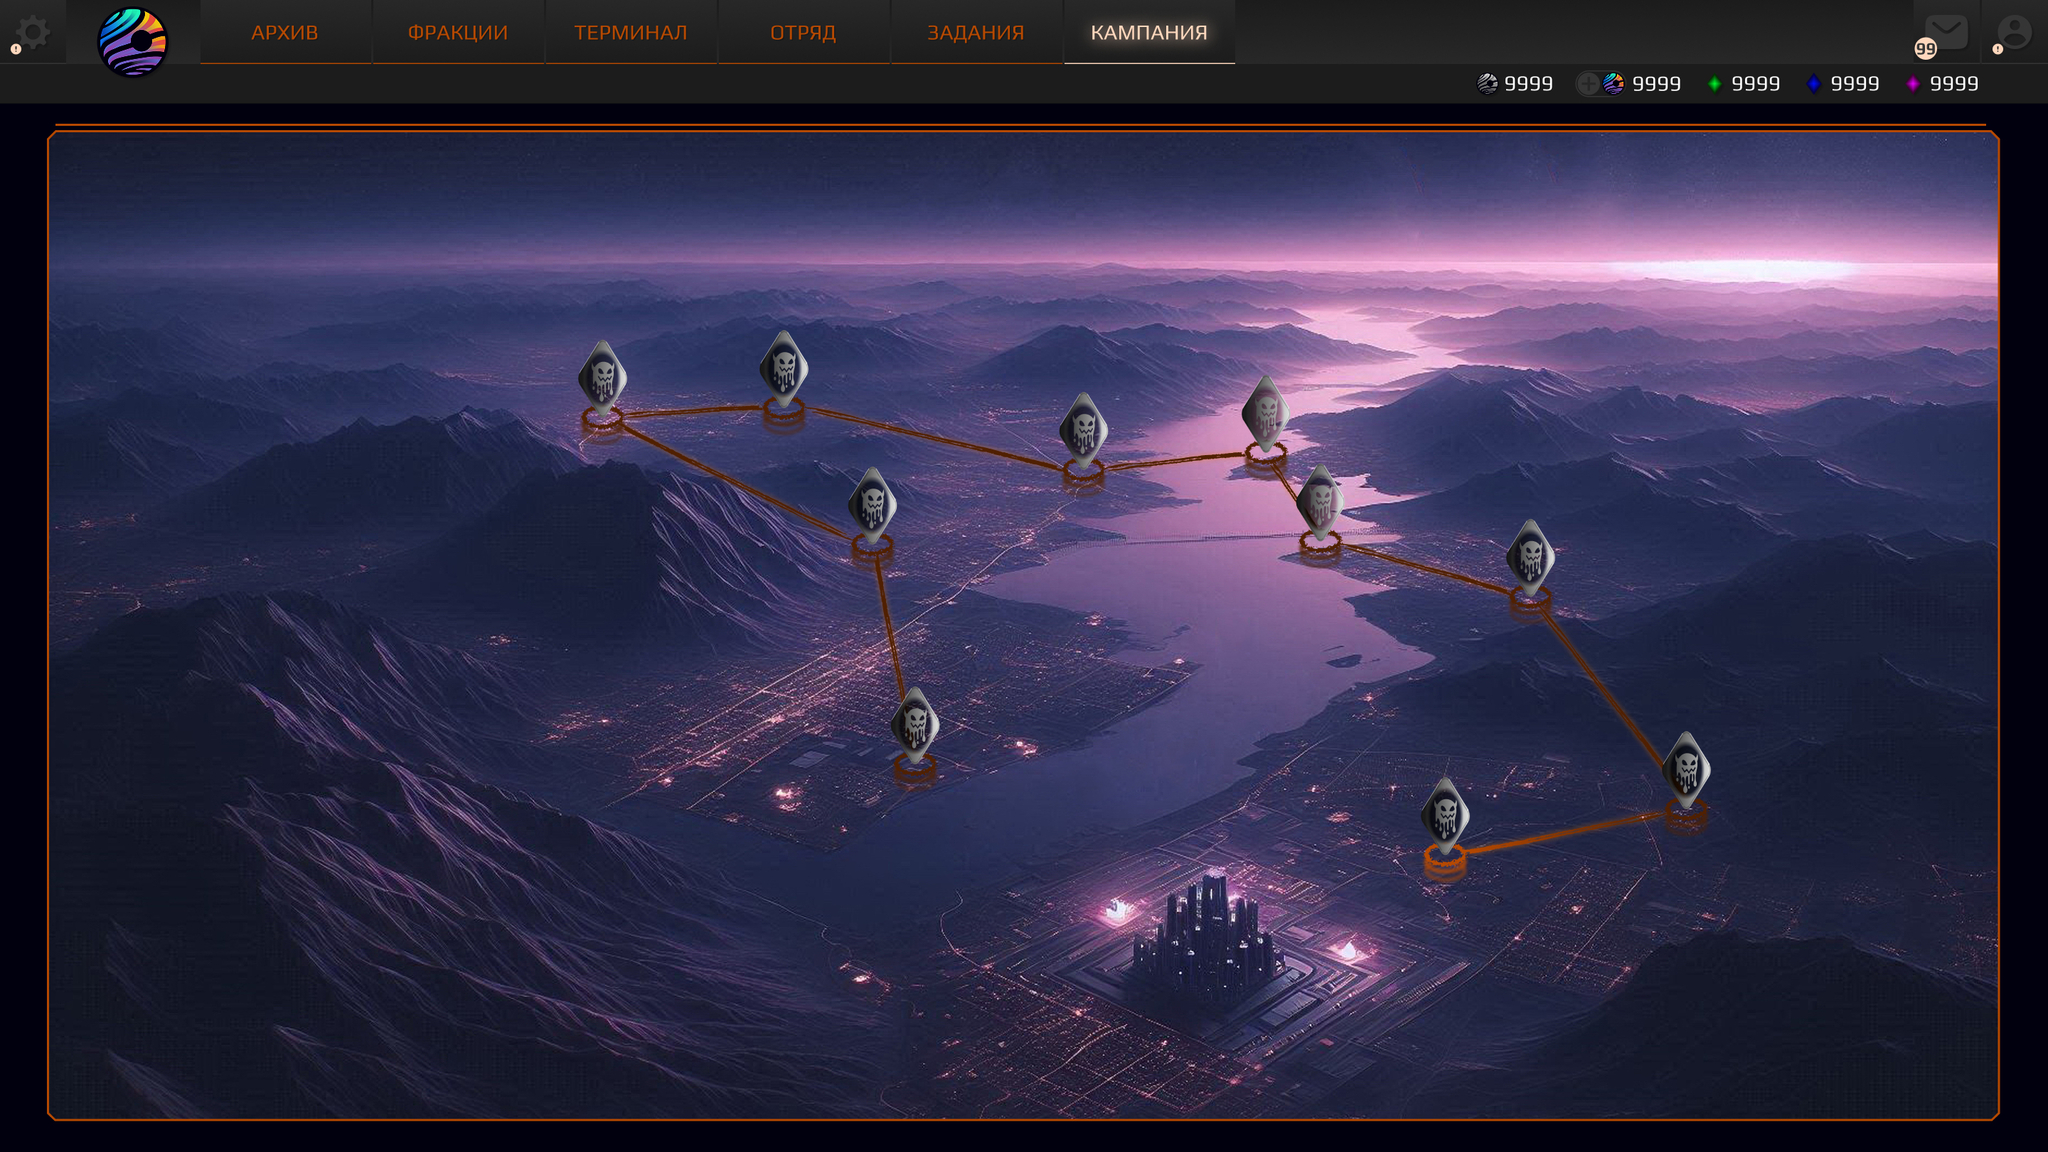This screenshot has height=1152, width=2048.
Task: Click the green gem currency icon
Action: (1715, 84)
